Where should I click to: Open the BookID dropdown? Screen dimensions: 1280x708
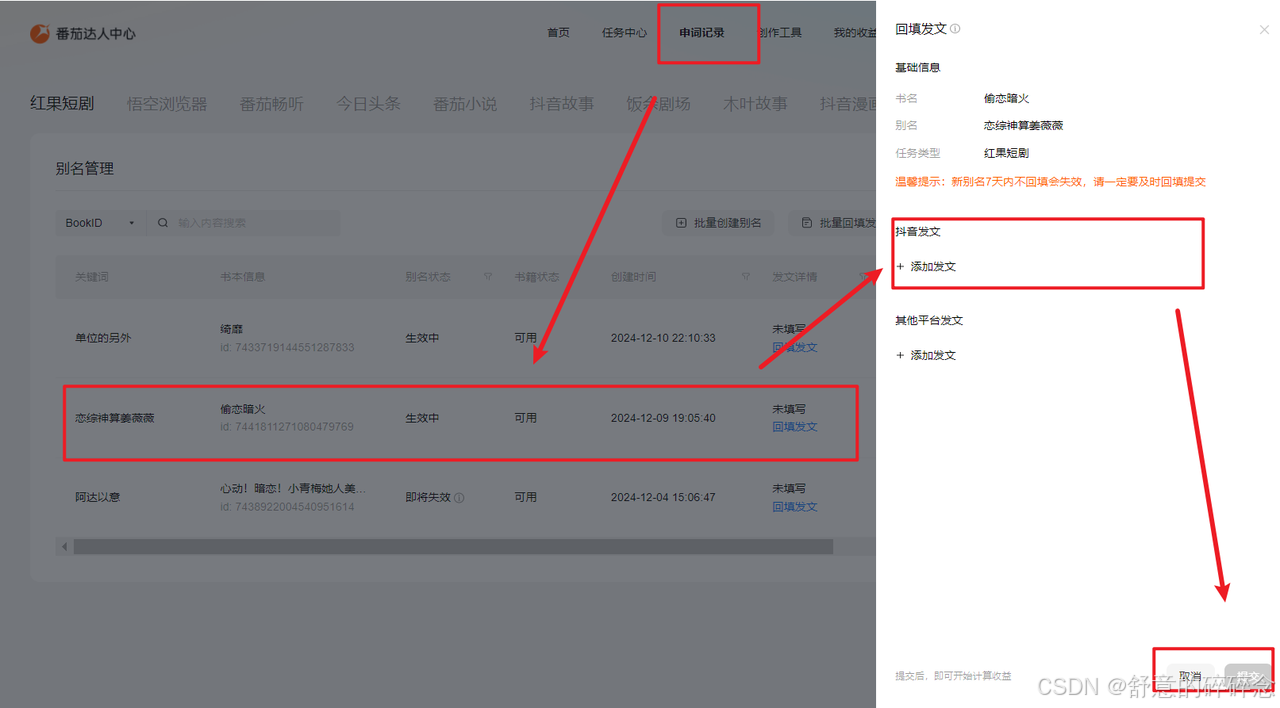click(x=100, y=223)
